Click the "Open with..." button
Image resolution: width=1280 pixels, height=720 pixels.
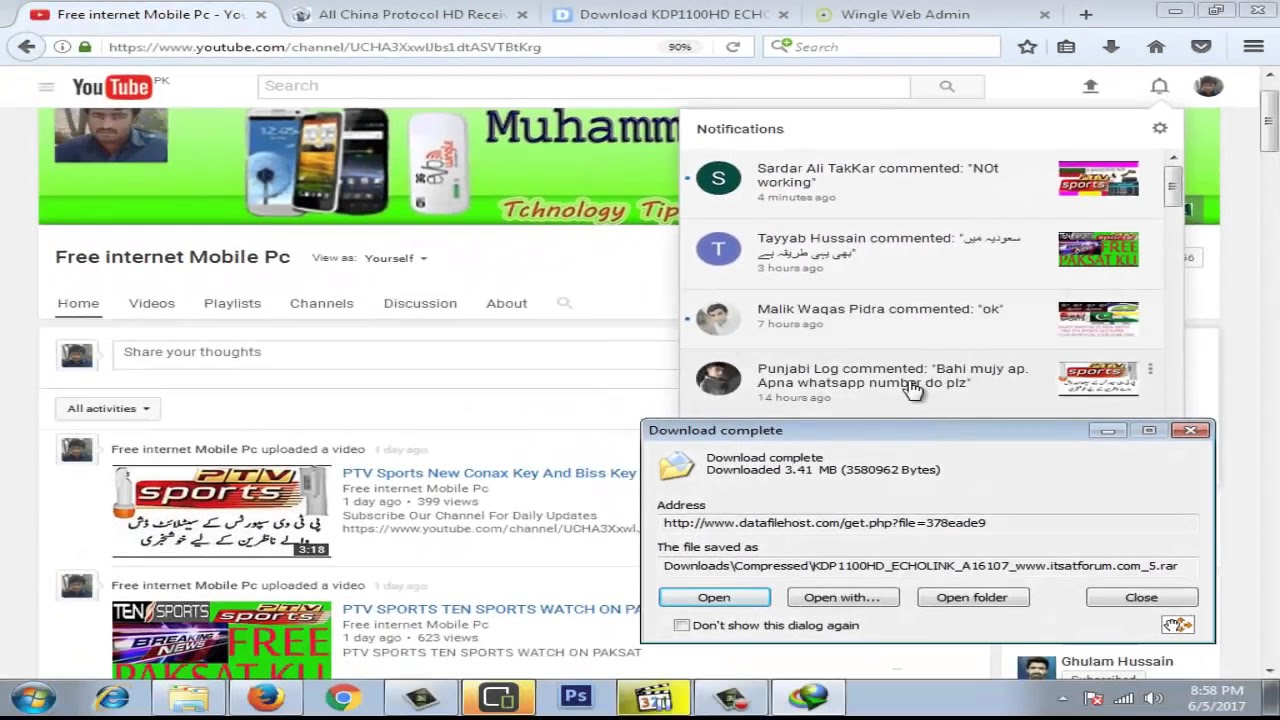(x=843, y=597)
